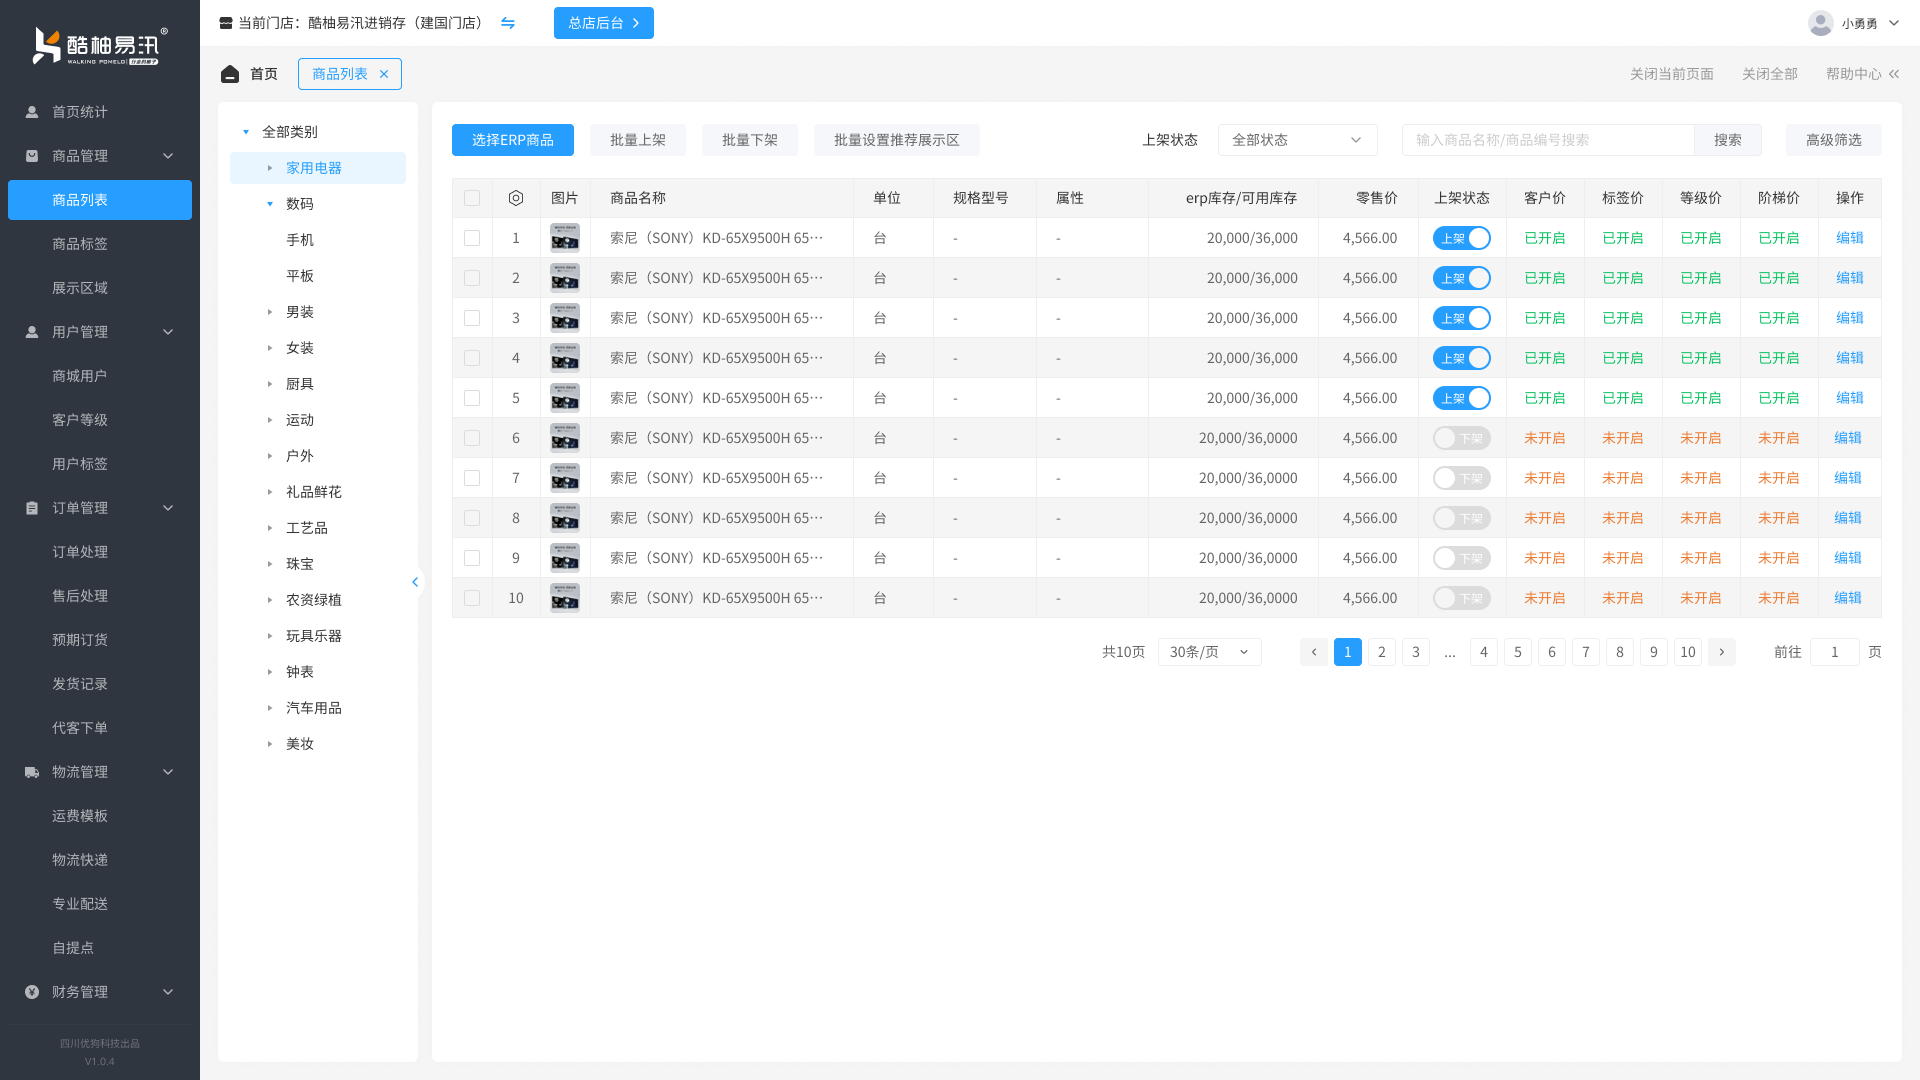
Task: Click the product search input field
Action: pos(1547,140)
